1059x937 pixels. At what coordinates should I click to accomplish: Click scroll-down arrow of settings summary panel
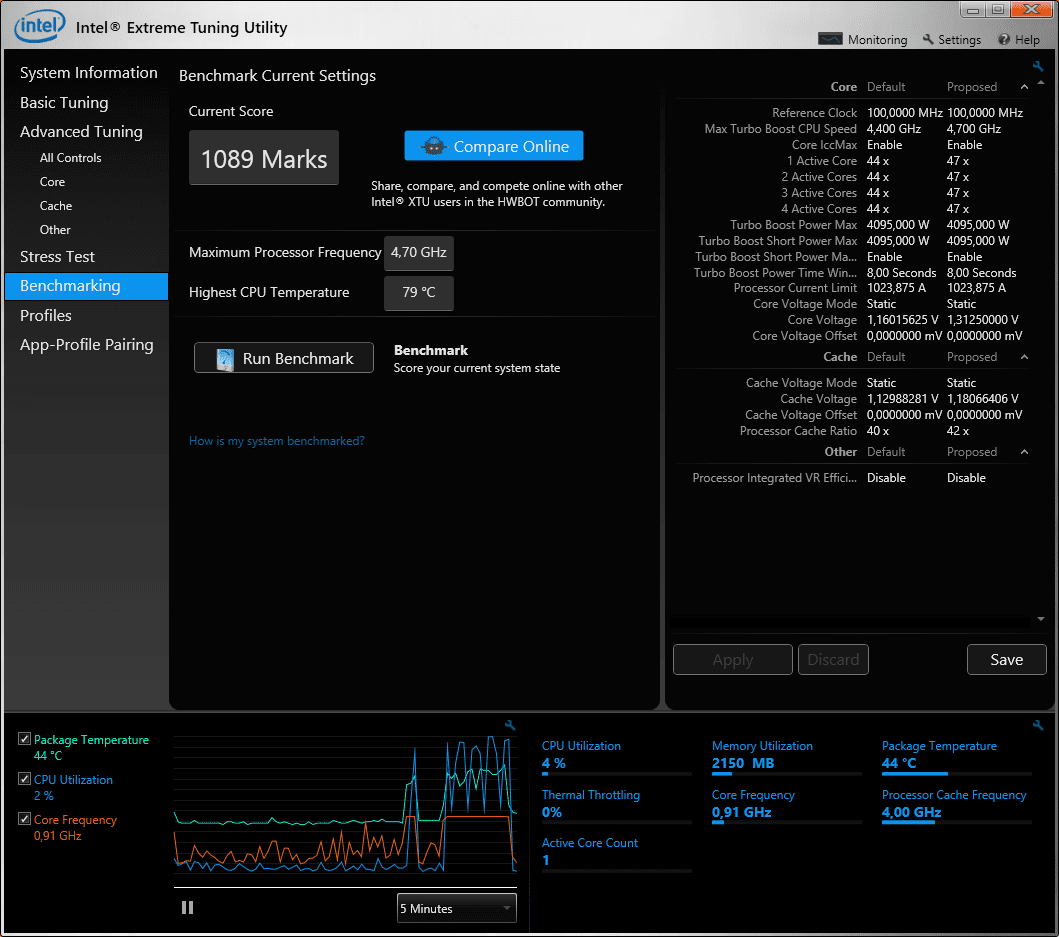point(1041,619)
